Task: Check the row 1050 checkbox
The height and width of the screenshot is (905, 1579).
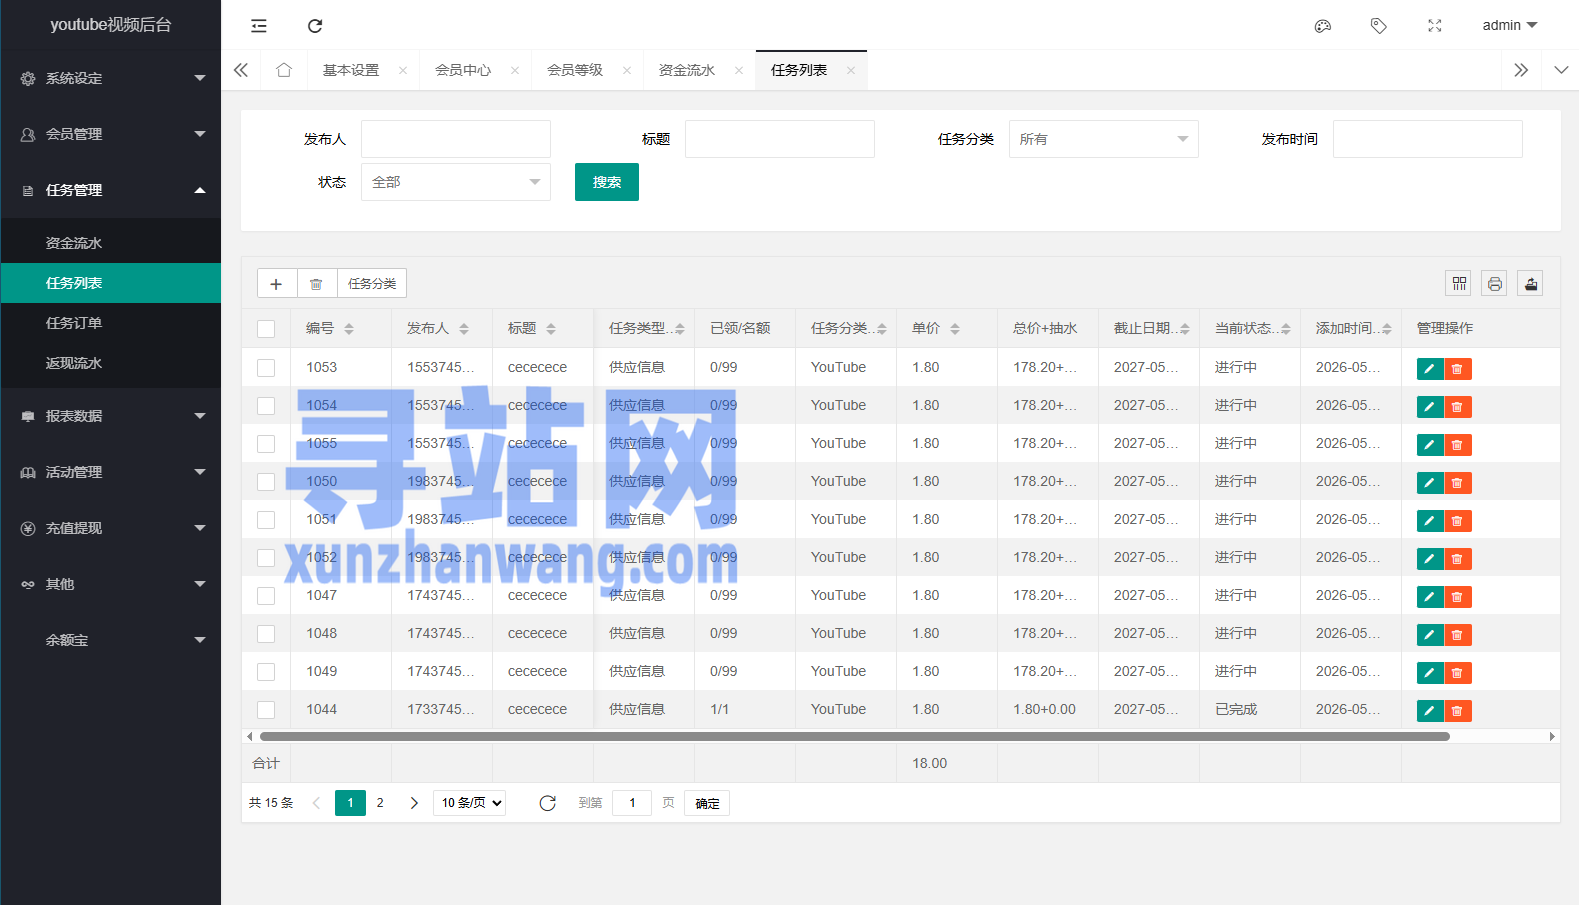Action: click(266, 482)
